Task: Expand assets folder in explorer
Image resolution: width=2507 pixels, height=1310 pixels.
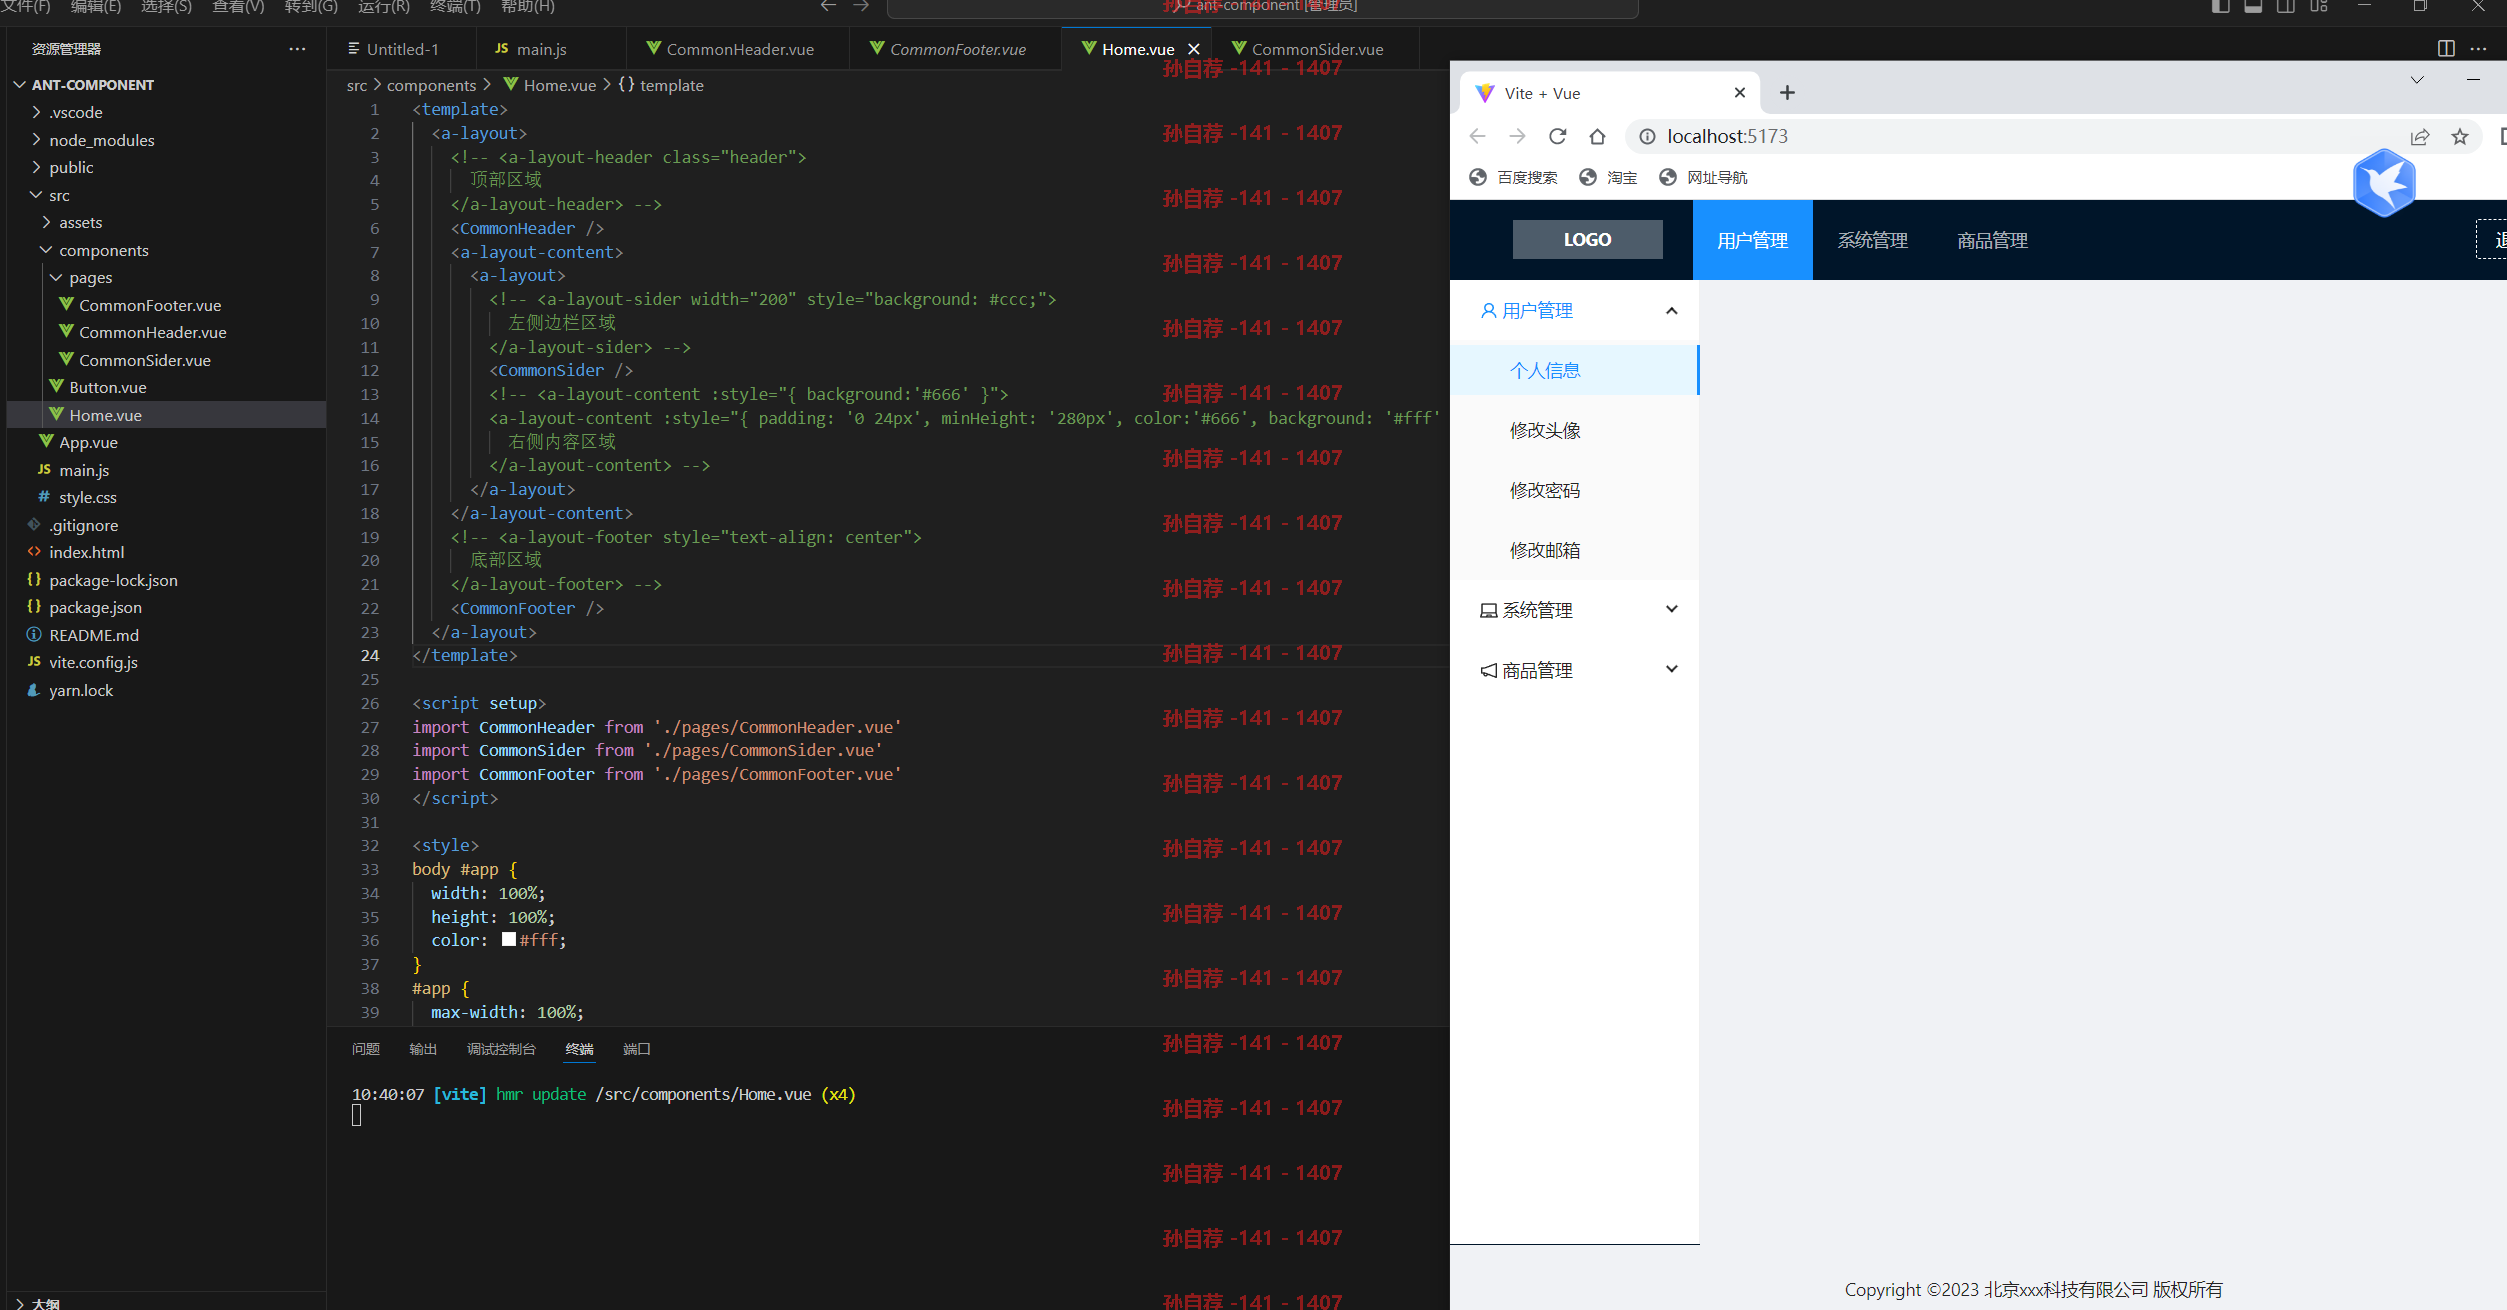Action: click(x=167, y=222)
